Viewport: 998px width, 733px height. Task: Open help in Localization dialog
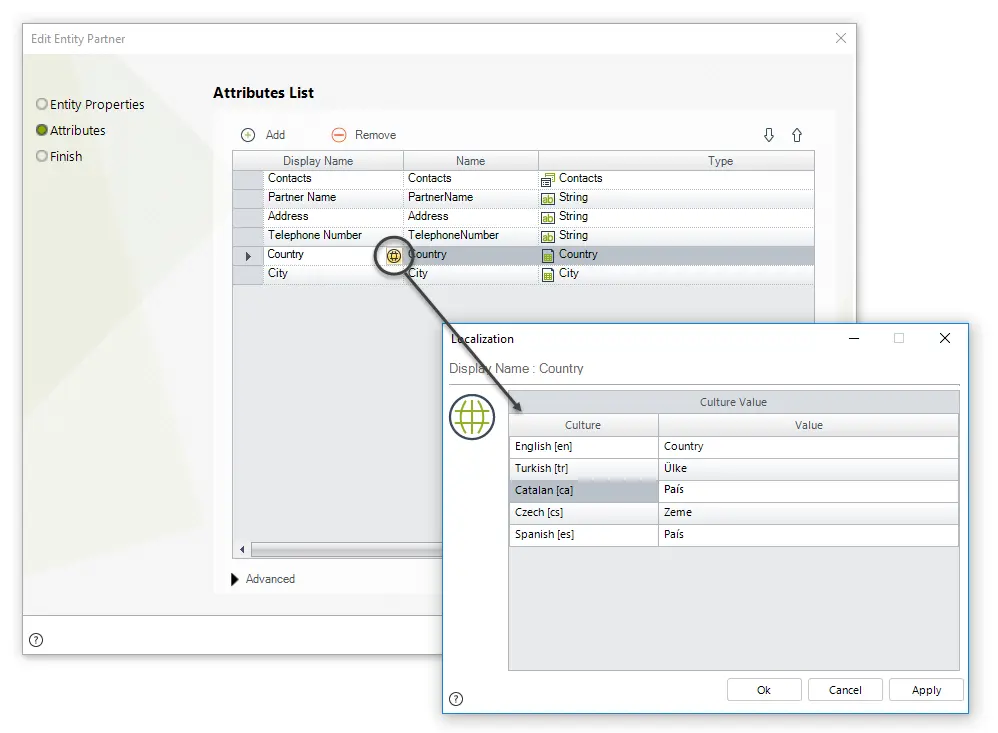(x=456, y=699)
